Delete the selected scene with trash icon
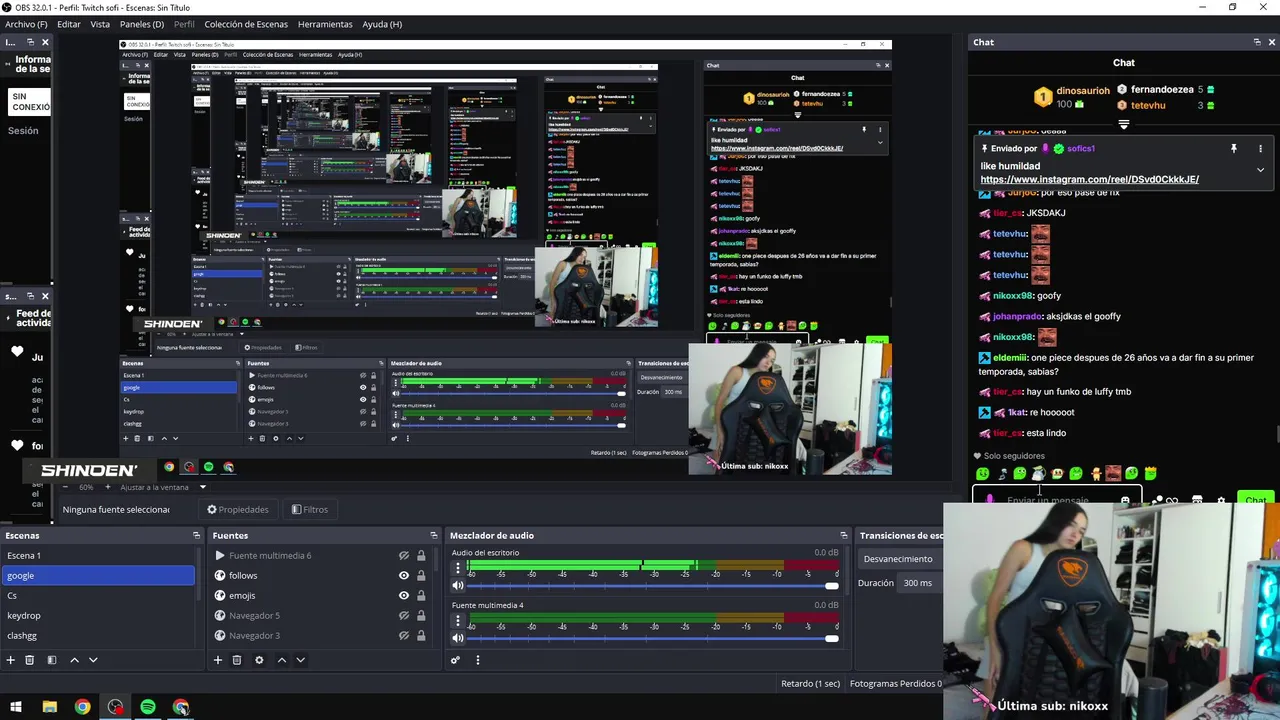The height and width of the screenshot is (720, 1280). [x=30, y=660]
